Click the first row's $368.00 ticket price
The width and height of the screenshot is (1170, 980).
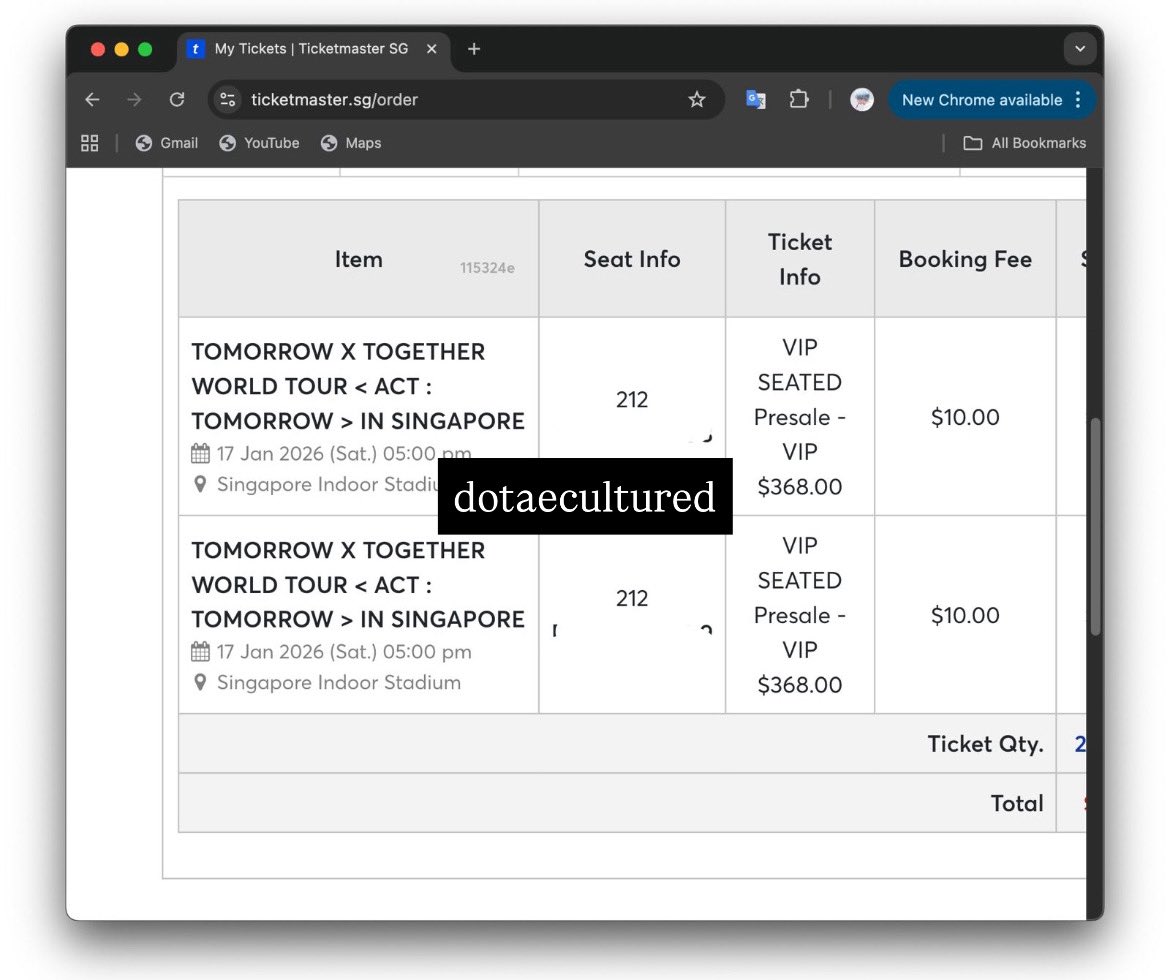(800, 487)
